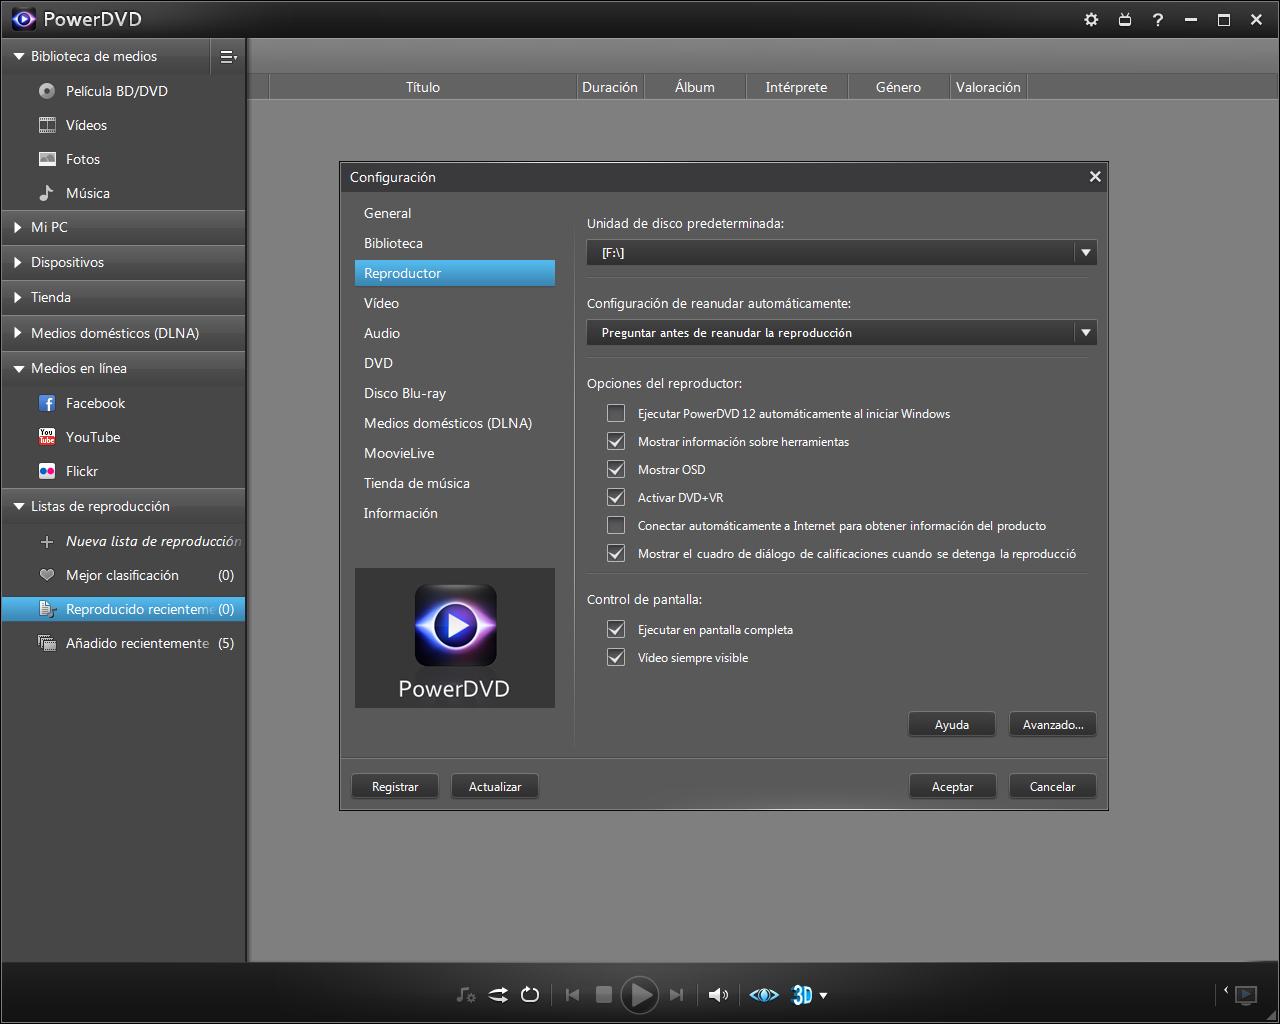Image resolution: width=1280 pixels, height=1024 pixels.
Task: Click the Actualizar button
Action: (495, 787)
